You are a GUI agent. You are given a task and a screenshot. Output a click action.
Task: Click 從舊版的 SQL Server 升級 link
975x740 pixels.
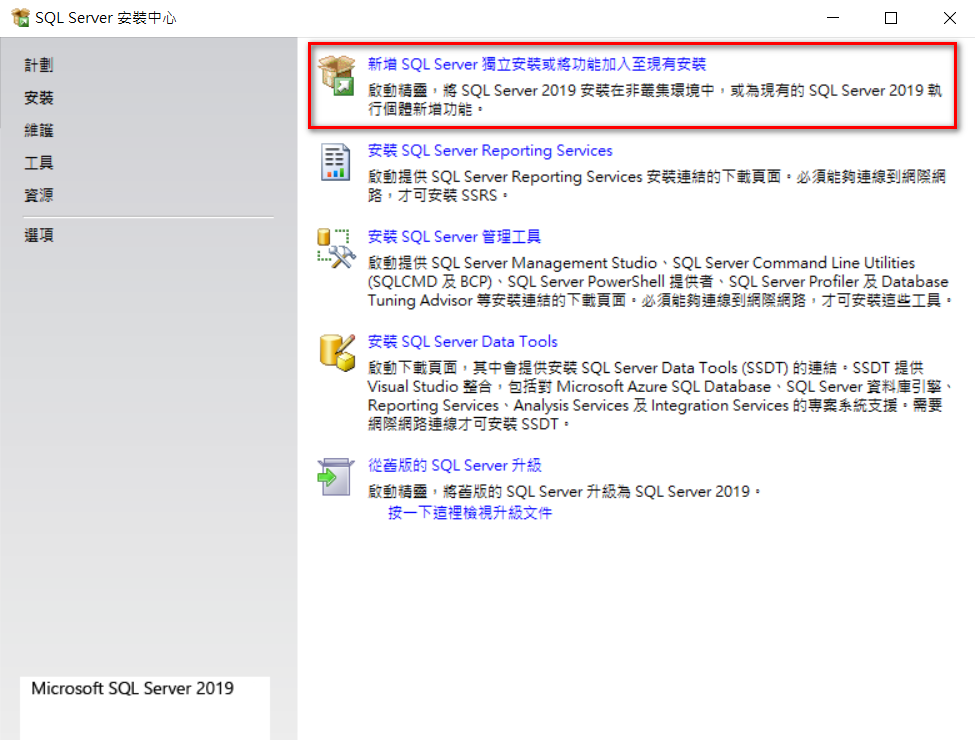point(455,465)
